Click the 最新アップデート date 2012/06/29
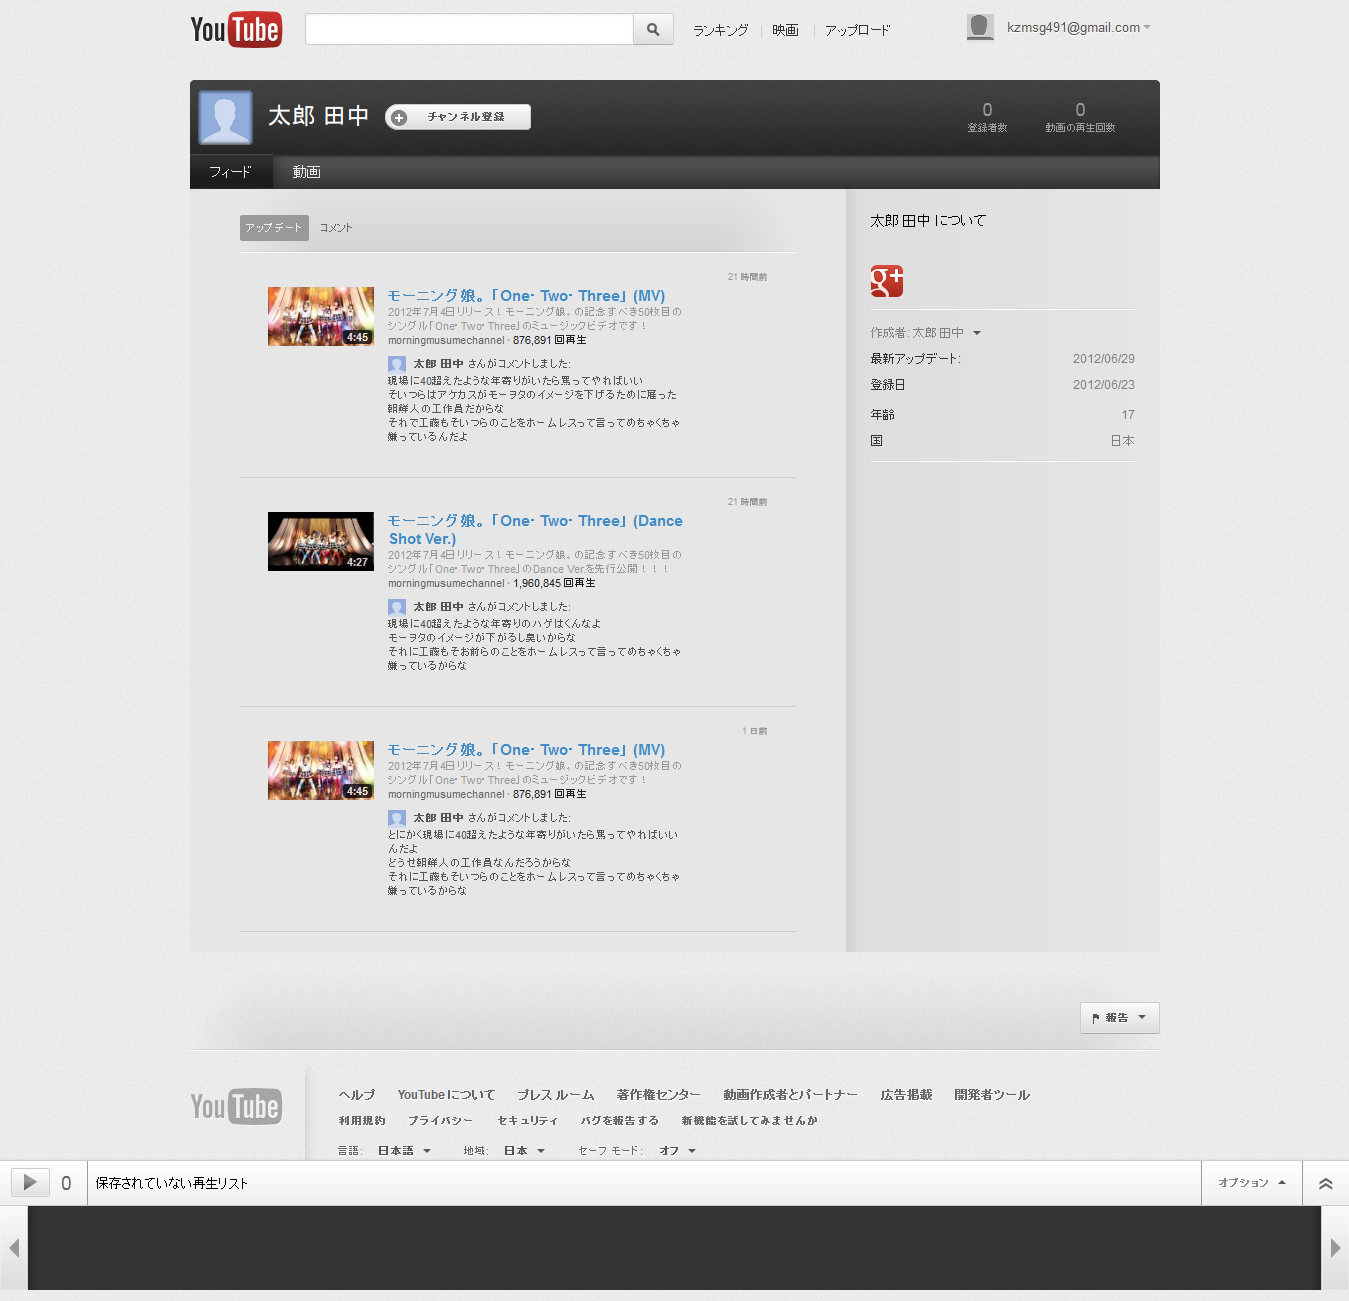Screen dimensions: 1349x1301 (1104, 359)
